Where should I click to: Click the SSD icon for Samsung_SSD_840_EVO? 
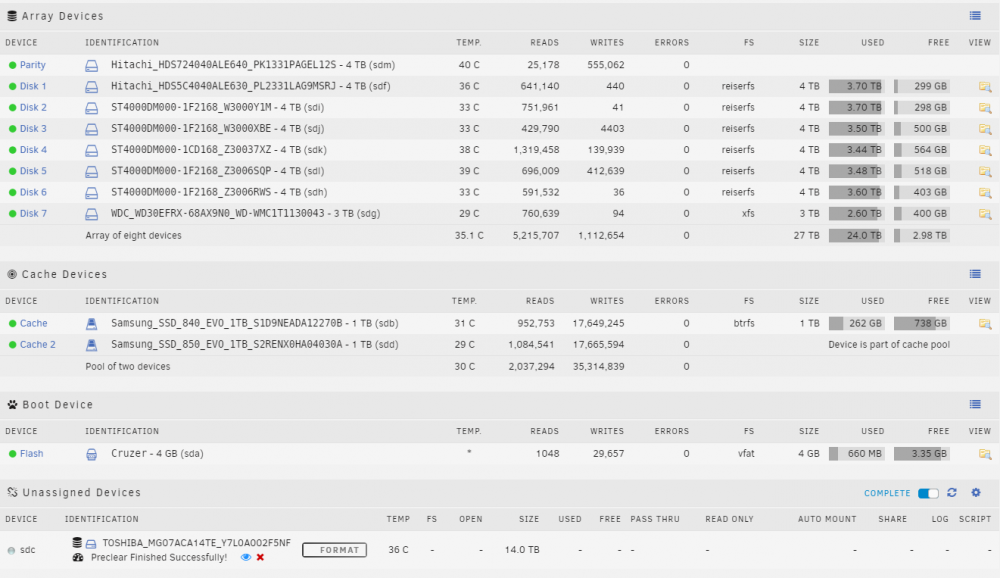pos(92,323)
